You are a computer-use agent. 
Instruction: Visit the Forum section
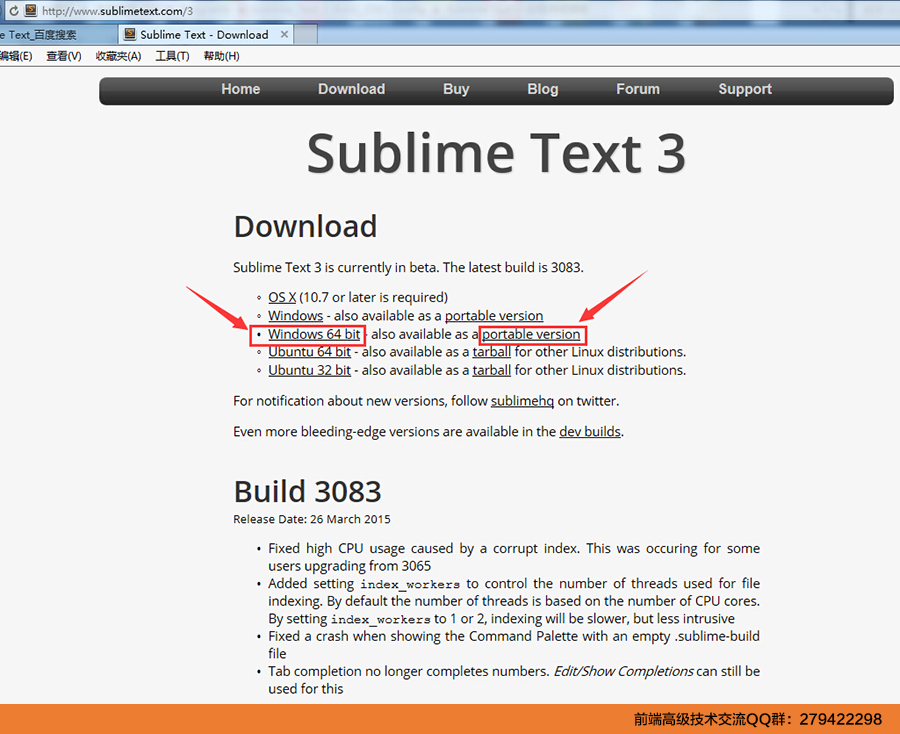tap(637, 89)
